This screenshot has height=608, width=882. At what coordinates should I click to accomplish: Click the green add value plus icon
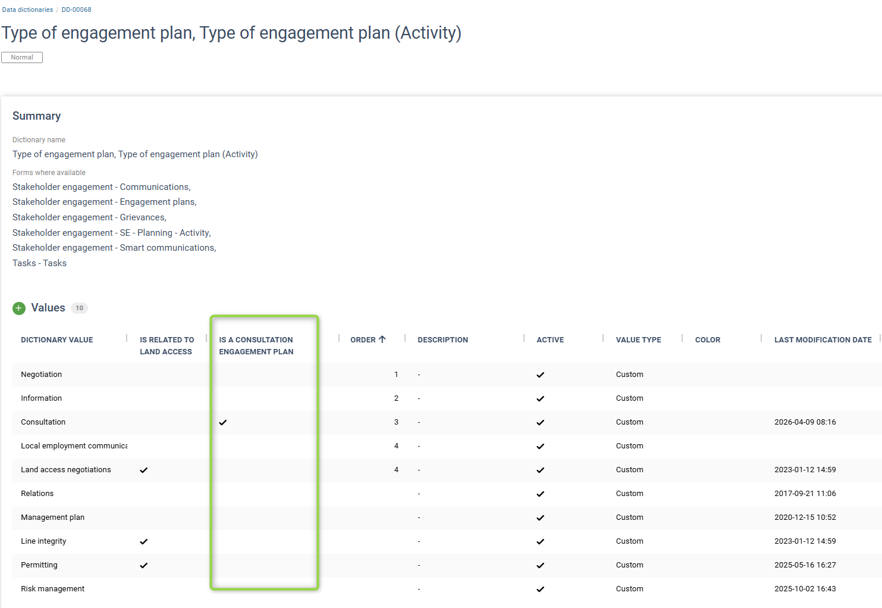(x=19, y=308)
